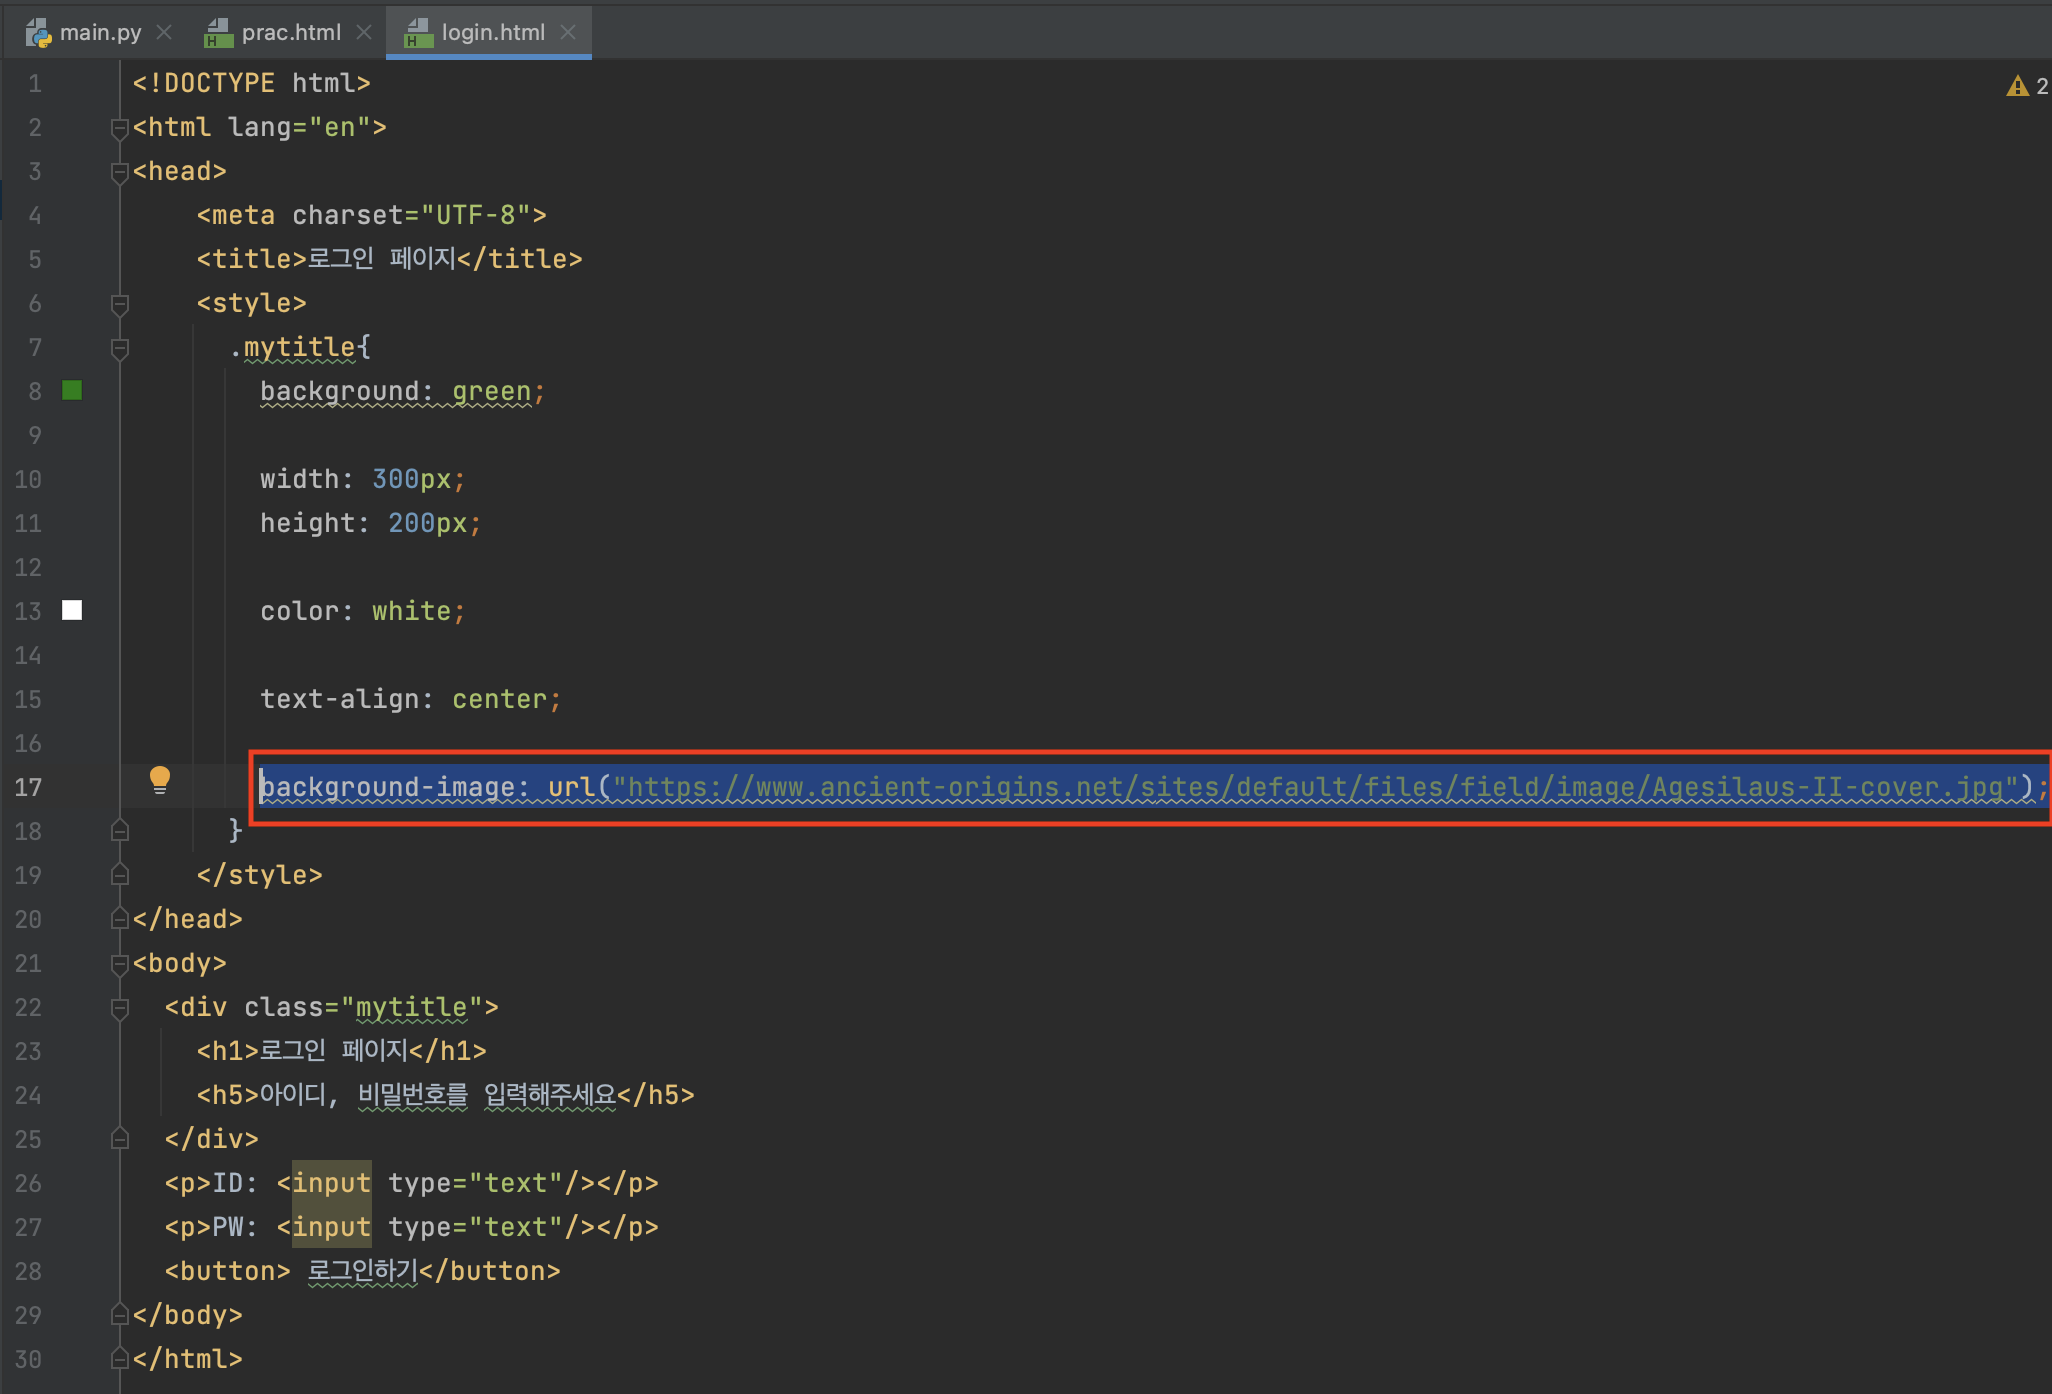Click the background-image URL link
Image resolution: width=2052 pixels, height=1394 pixels.
(1310, 787)
